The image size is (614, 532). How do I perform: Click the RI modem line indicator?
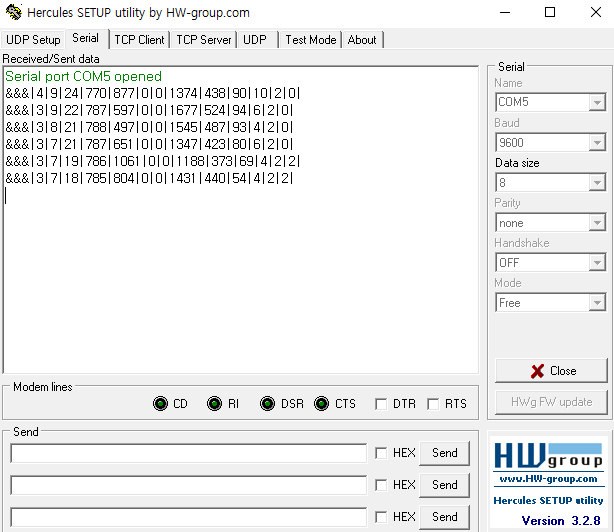214,404
